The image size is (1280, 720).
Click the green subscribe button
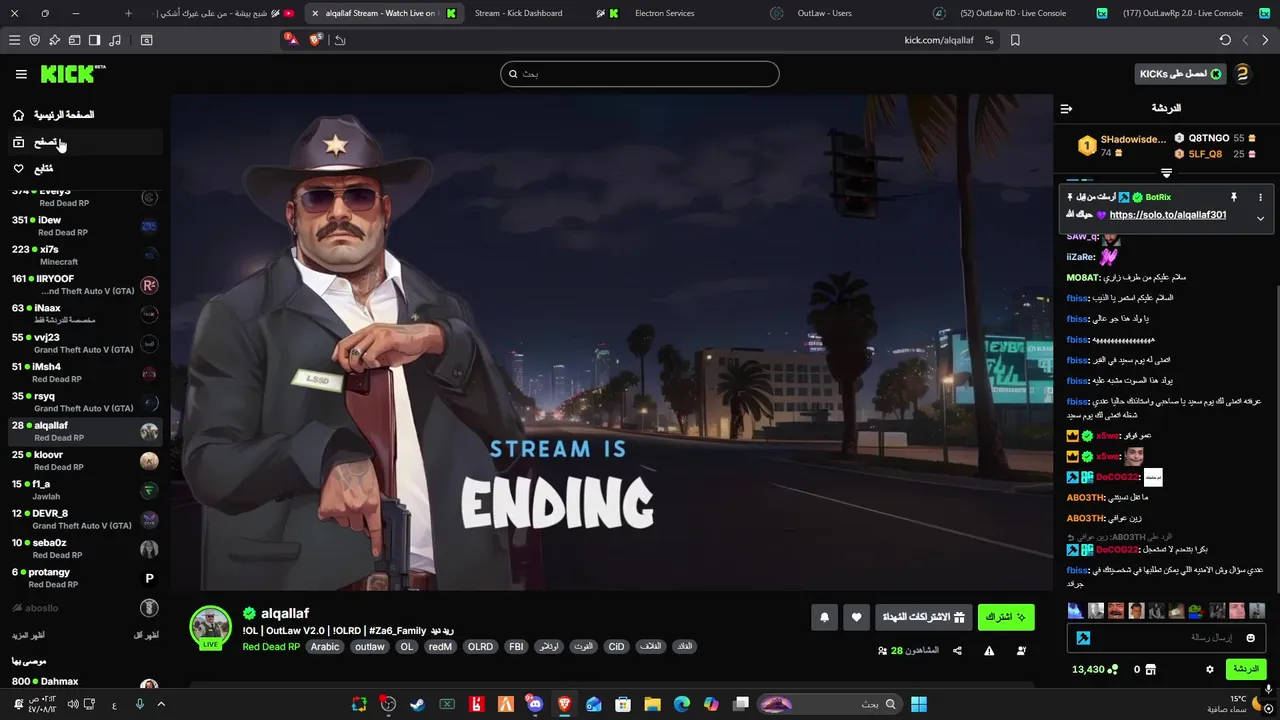pos(1006,617)
